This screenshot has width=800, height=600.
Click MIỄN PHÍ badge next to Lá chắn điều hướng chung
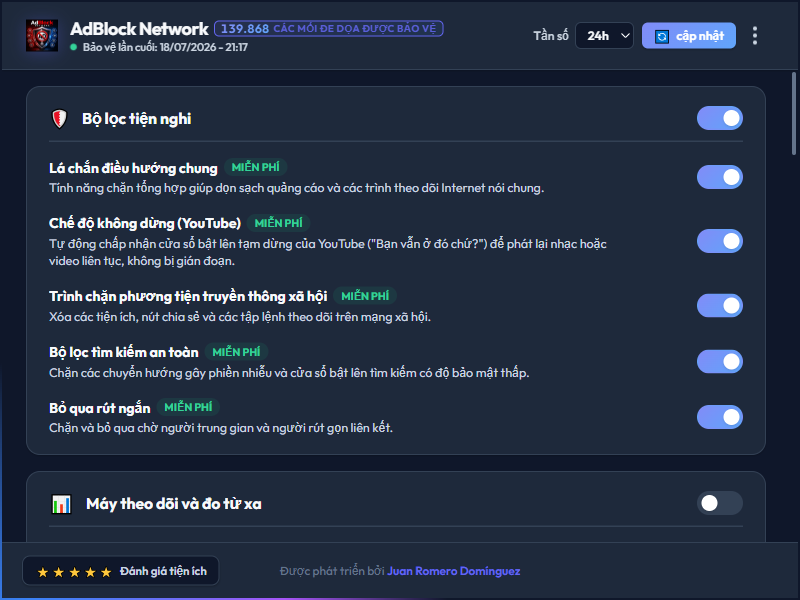256,167
